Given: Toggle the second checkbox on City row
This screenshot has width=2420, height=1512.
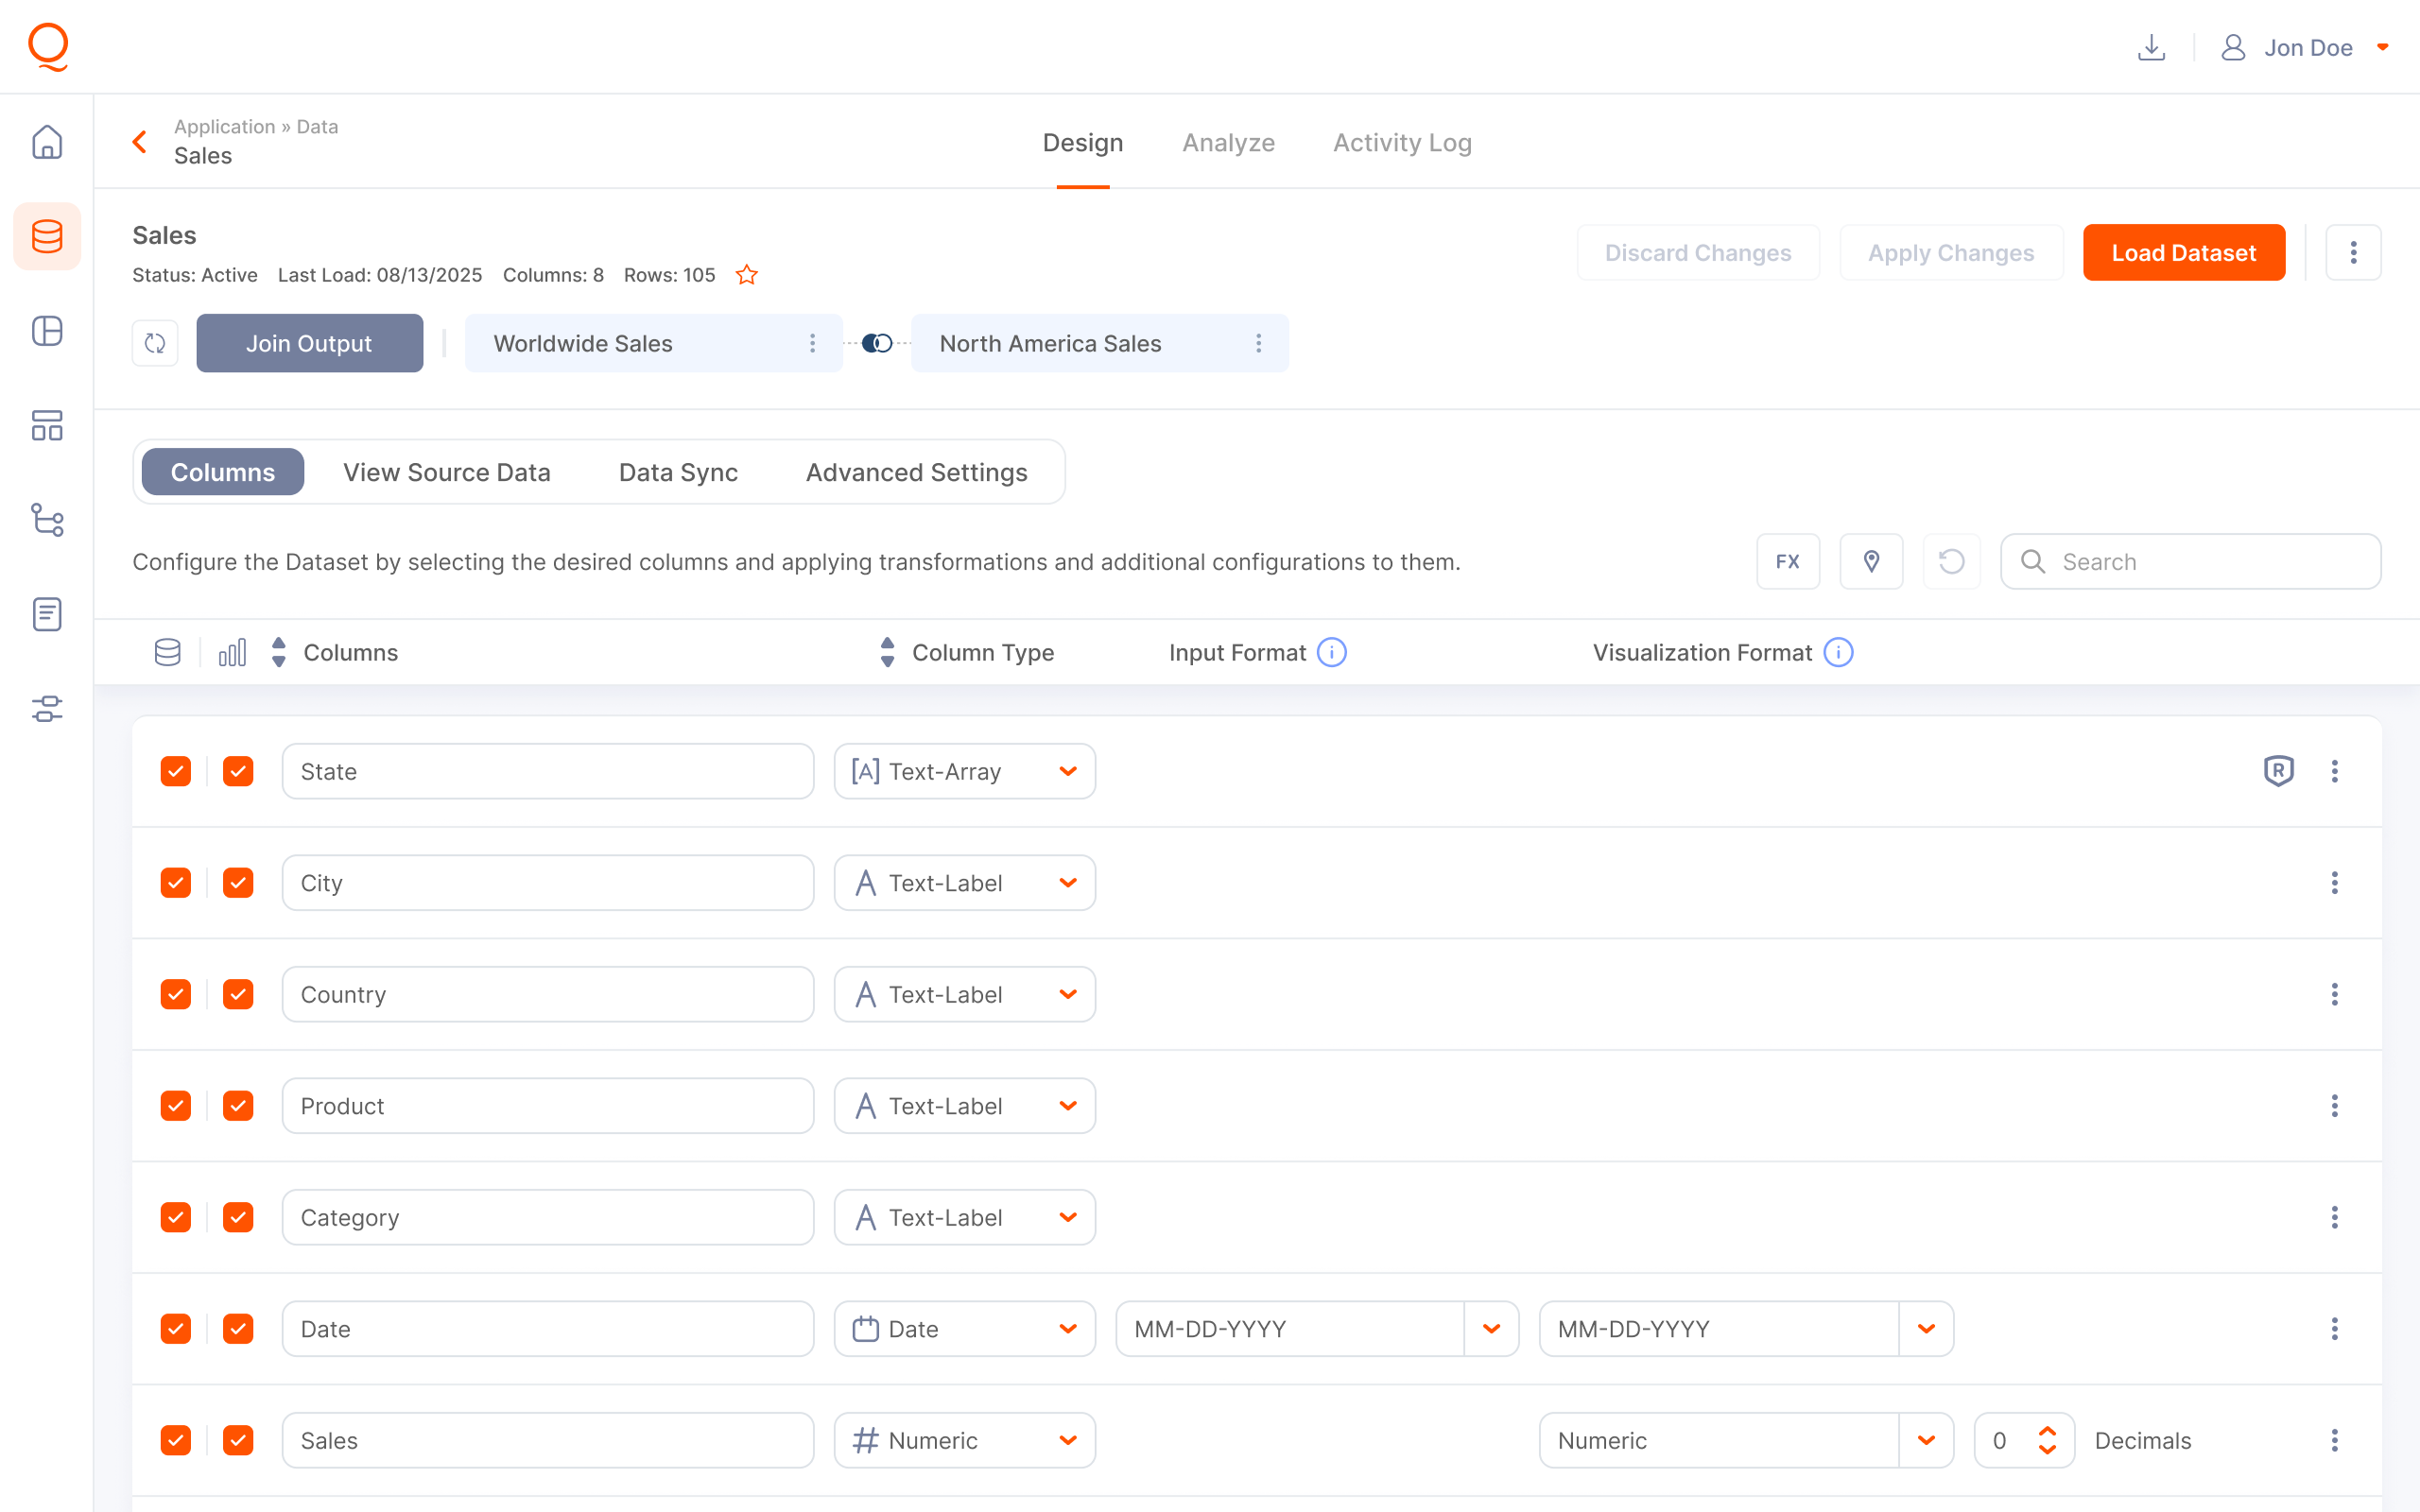Looking at the screenshot, I should coord(238,883).
